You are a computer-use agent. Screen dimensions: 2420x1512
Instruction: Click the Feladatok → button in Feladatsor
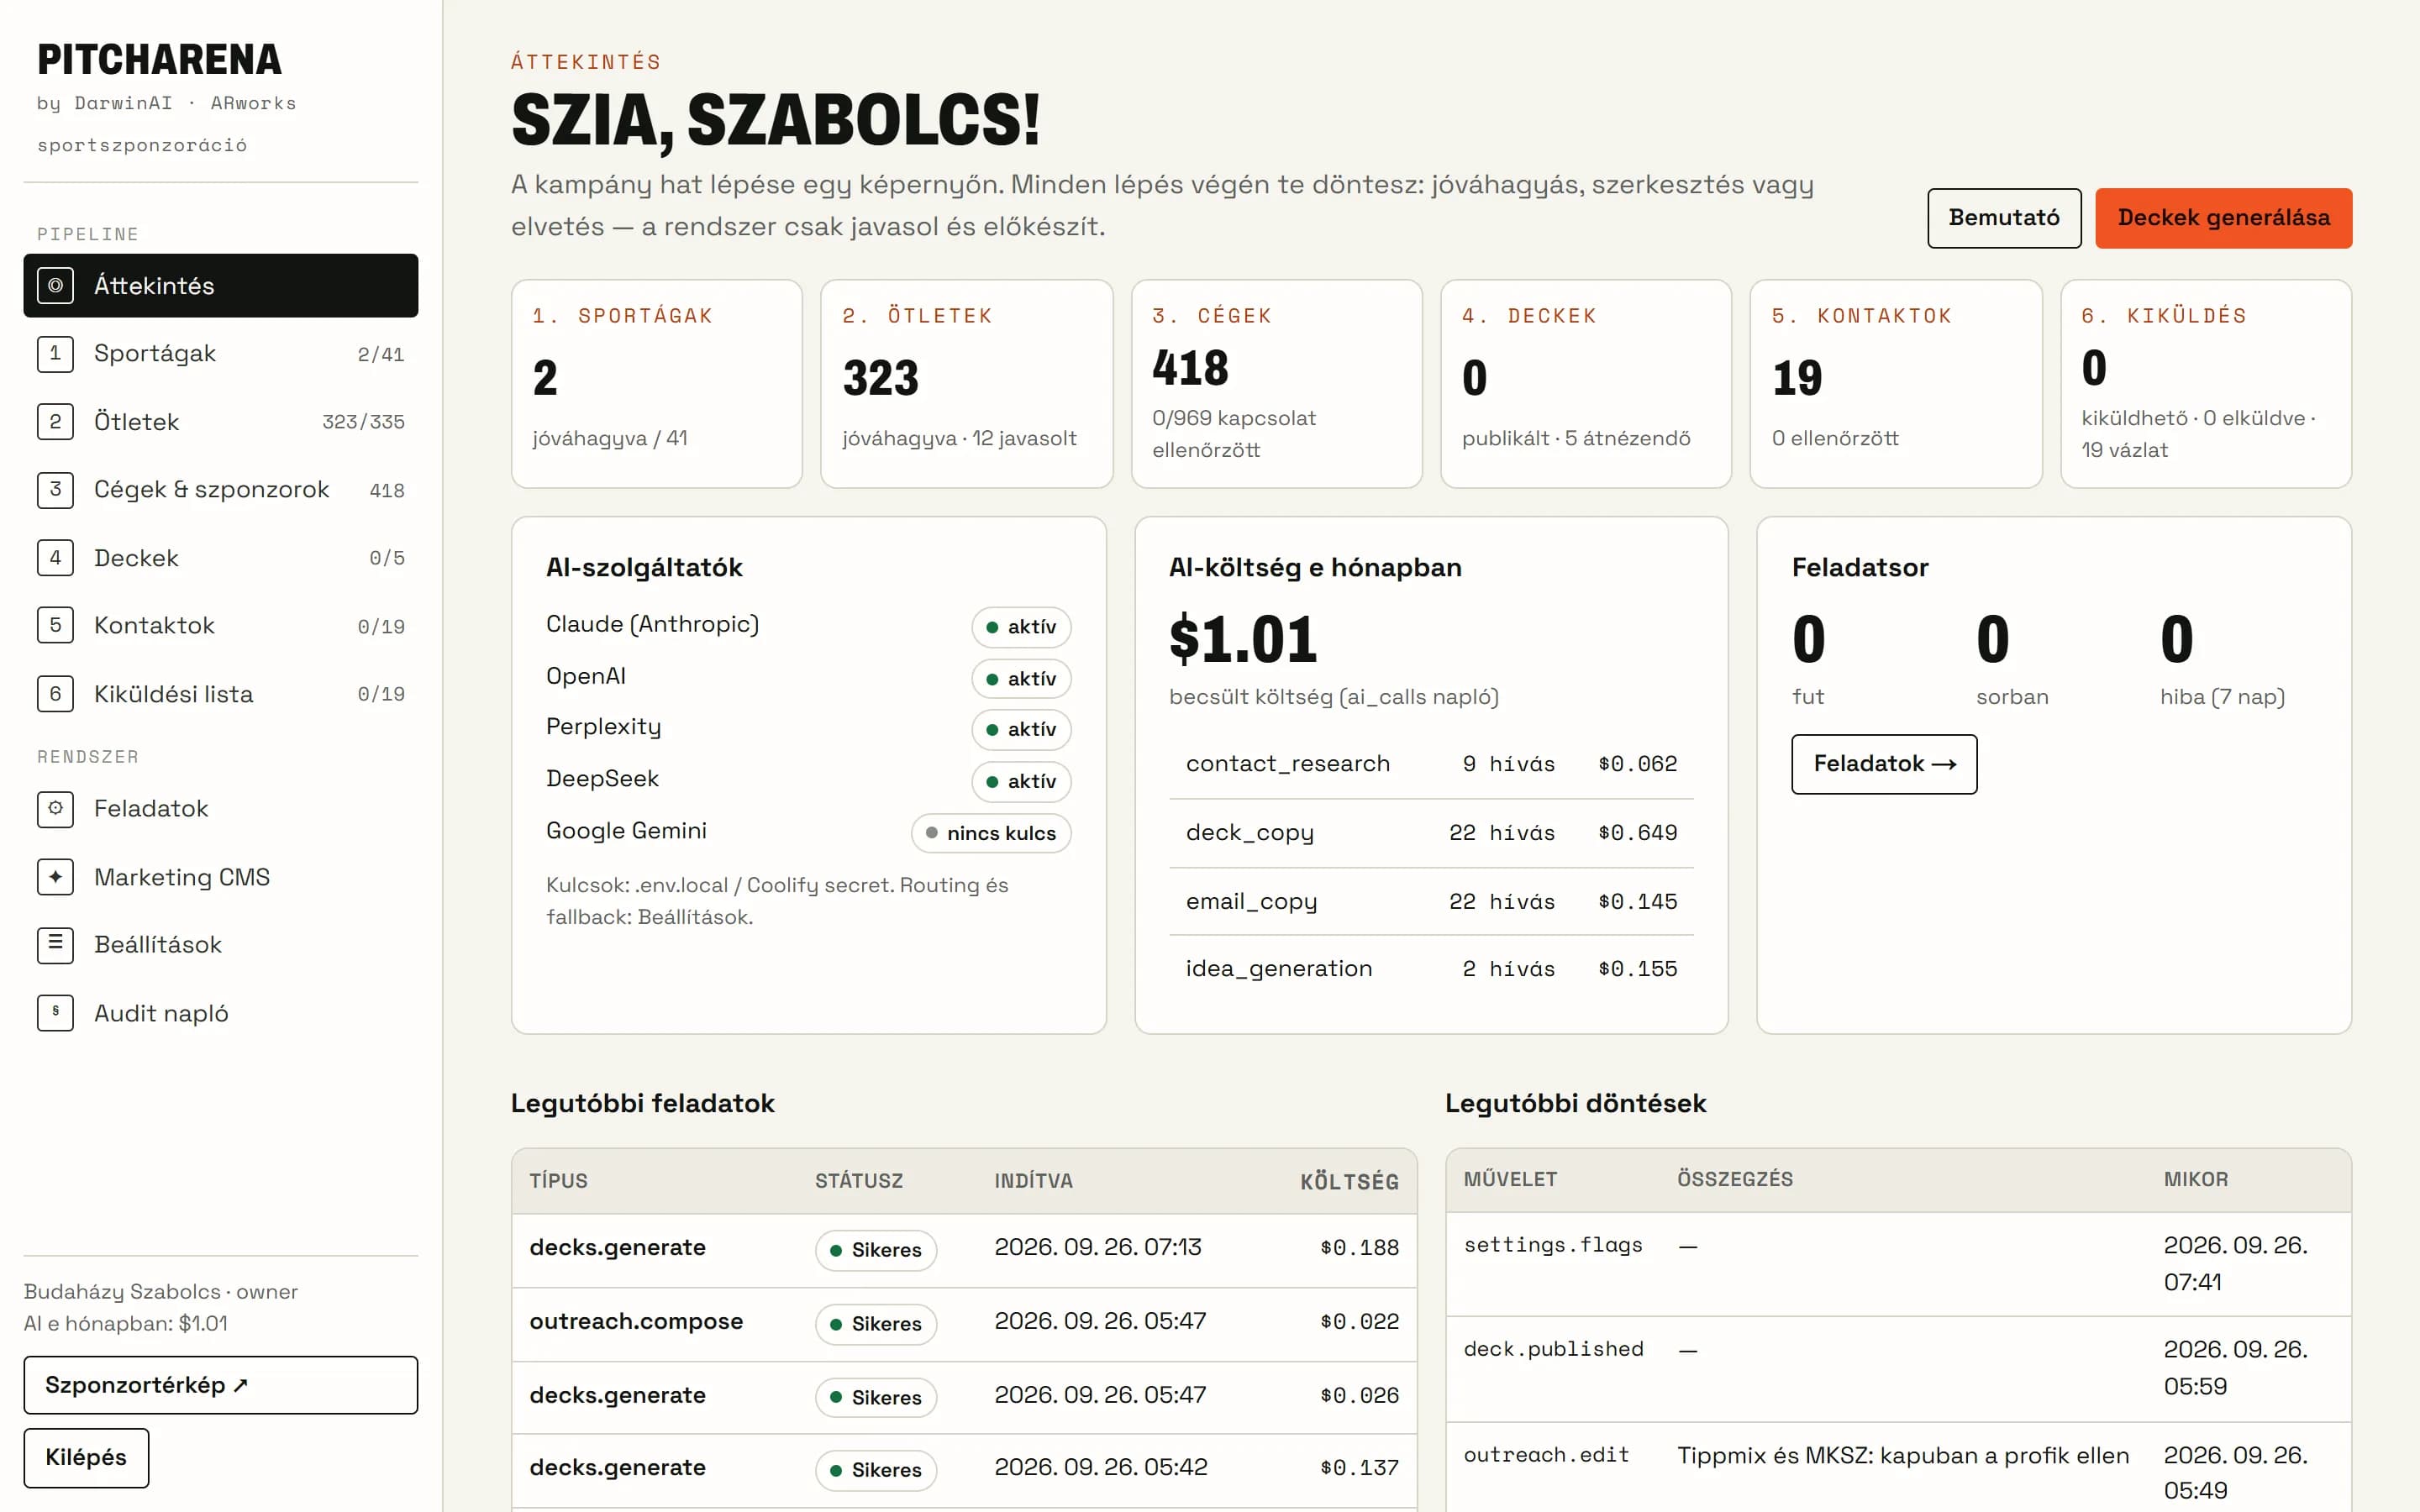(x=1884, y=764)
